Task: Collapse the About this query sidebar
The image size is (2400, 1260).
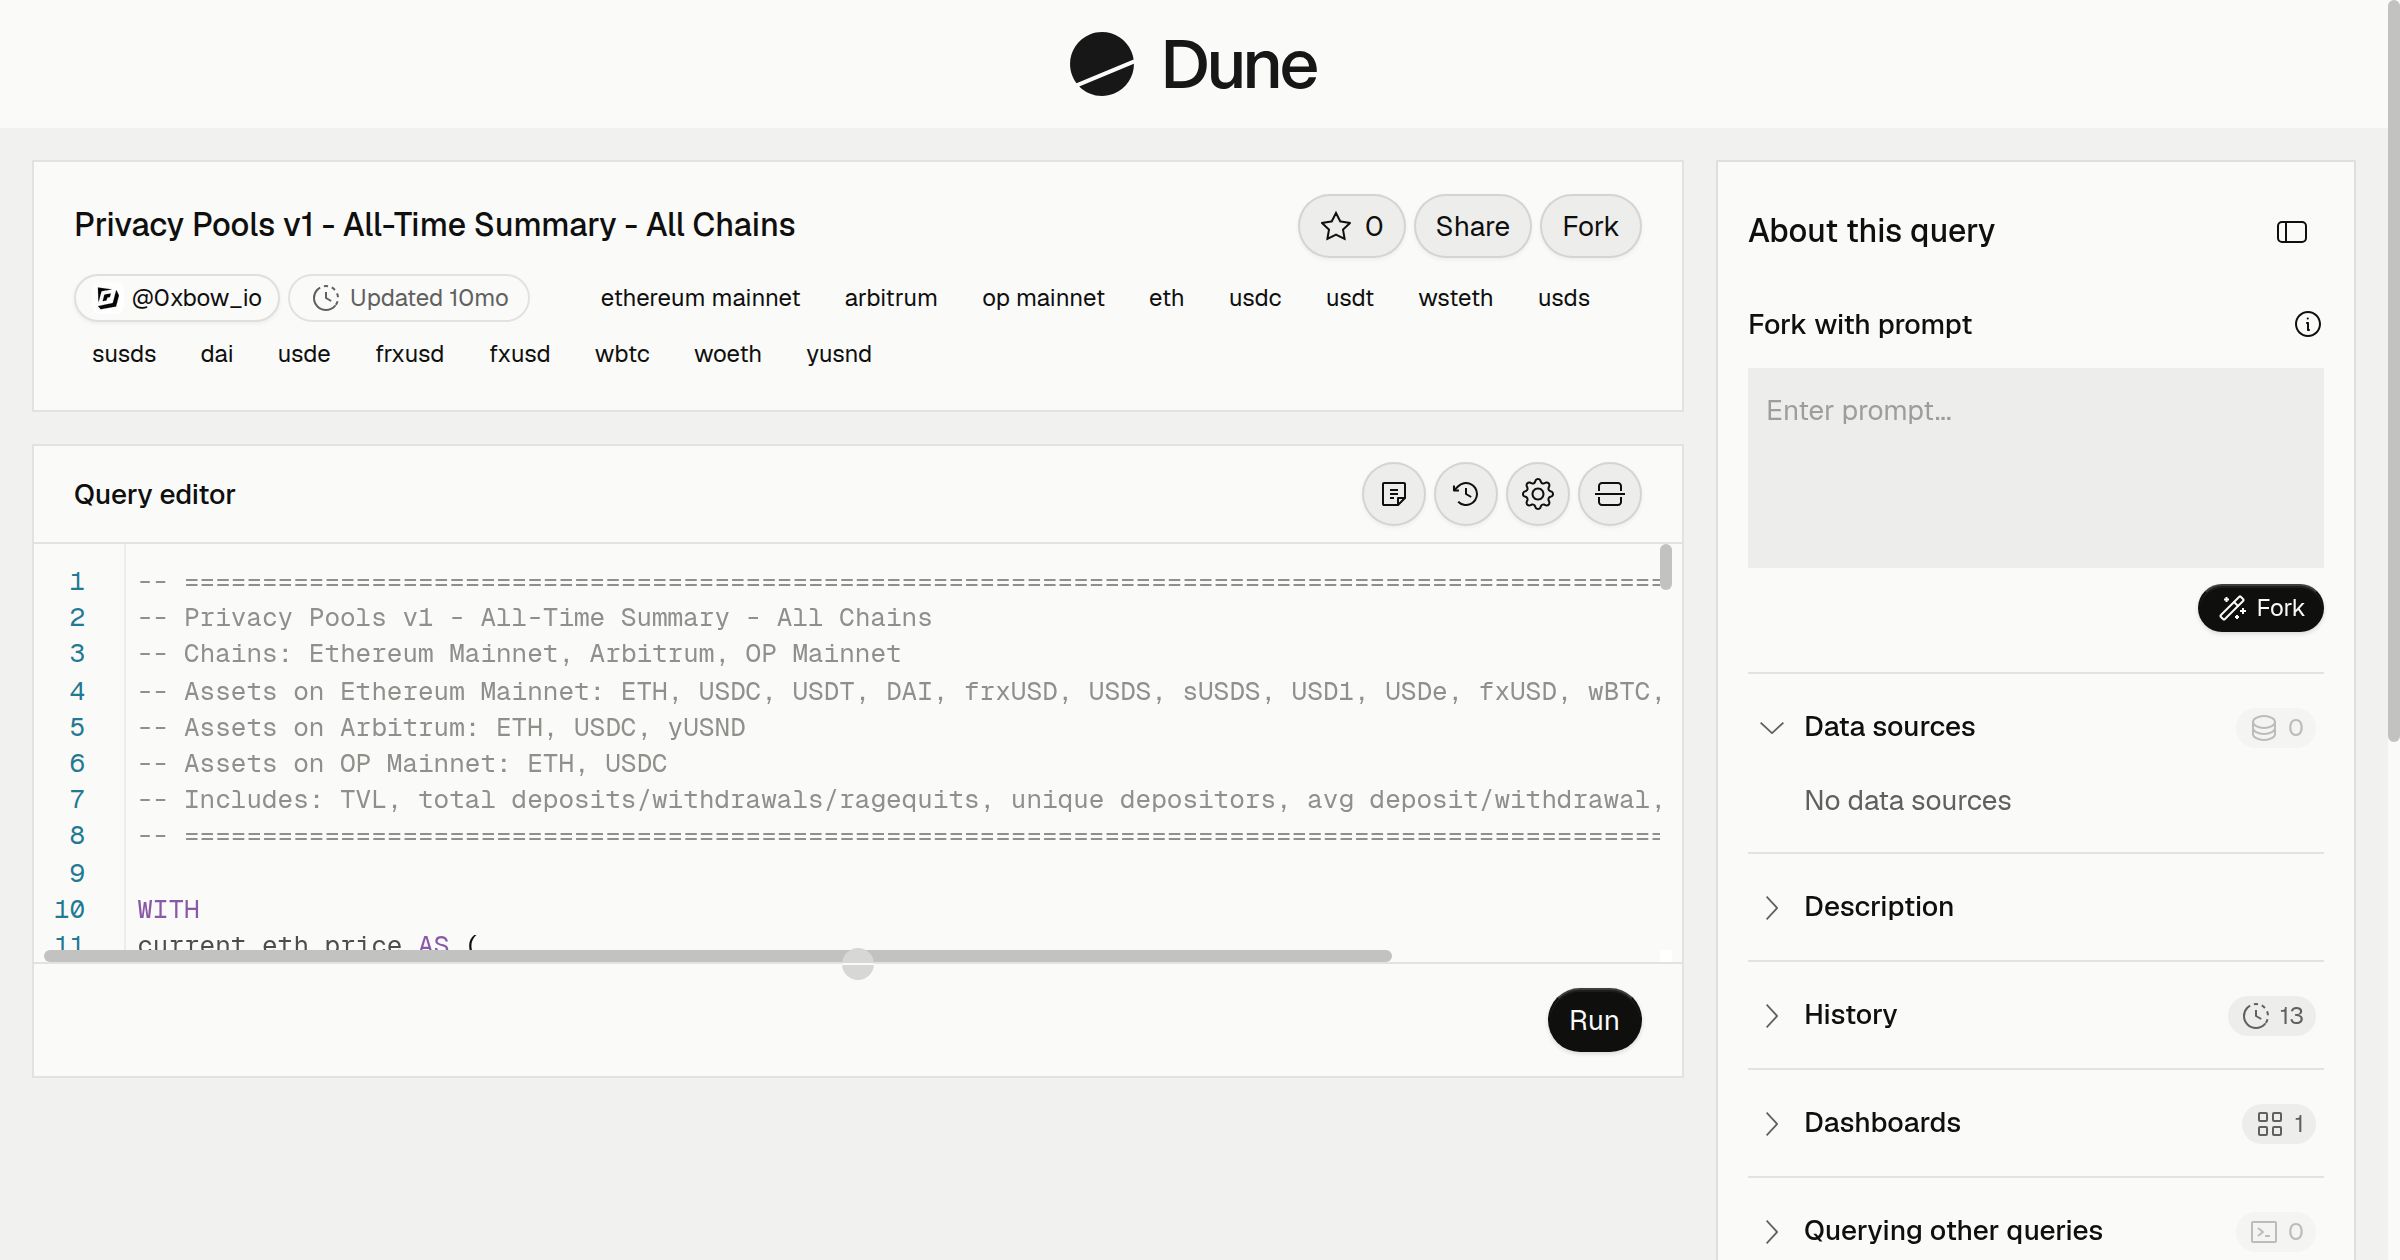Action: [x=2292, y=232]
